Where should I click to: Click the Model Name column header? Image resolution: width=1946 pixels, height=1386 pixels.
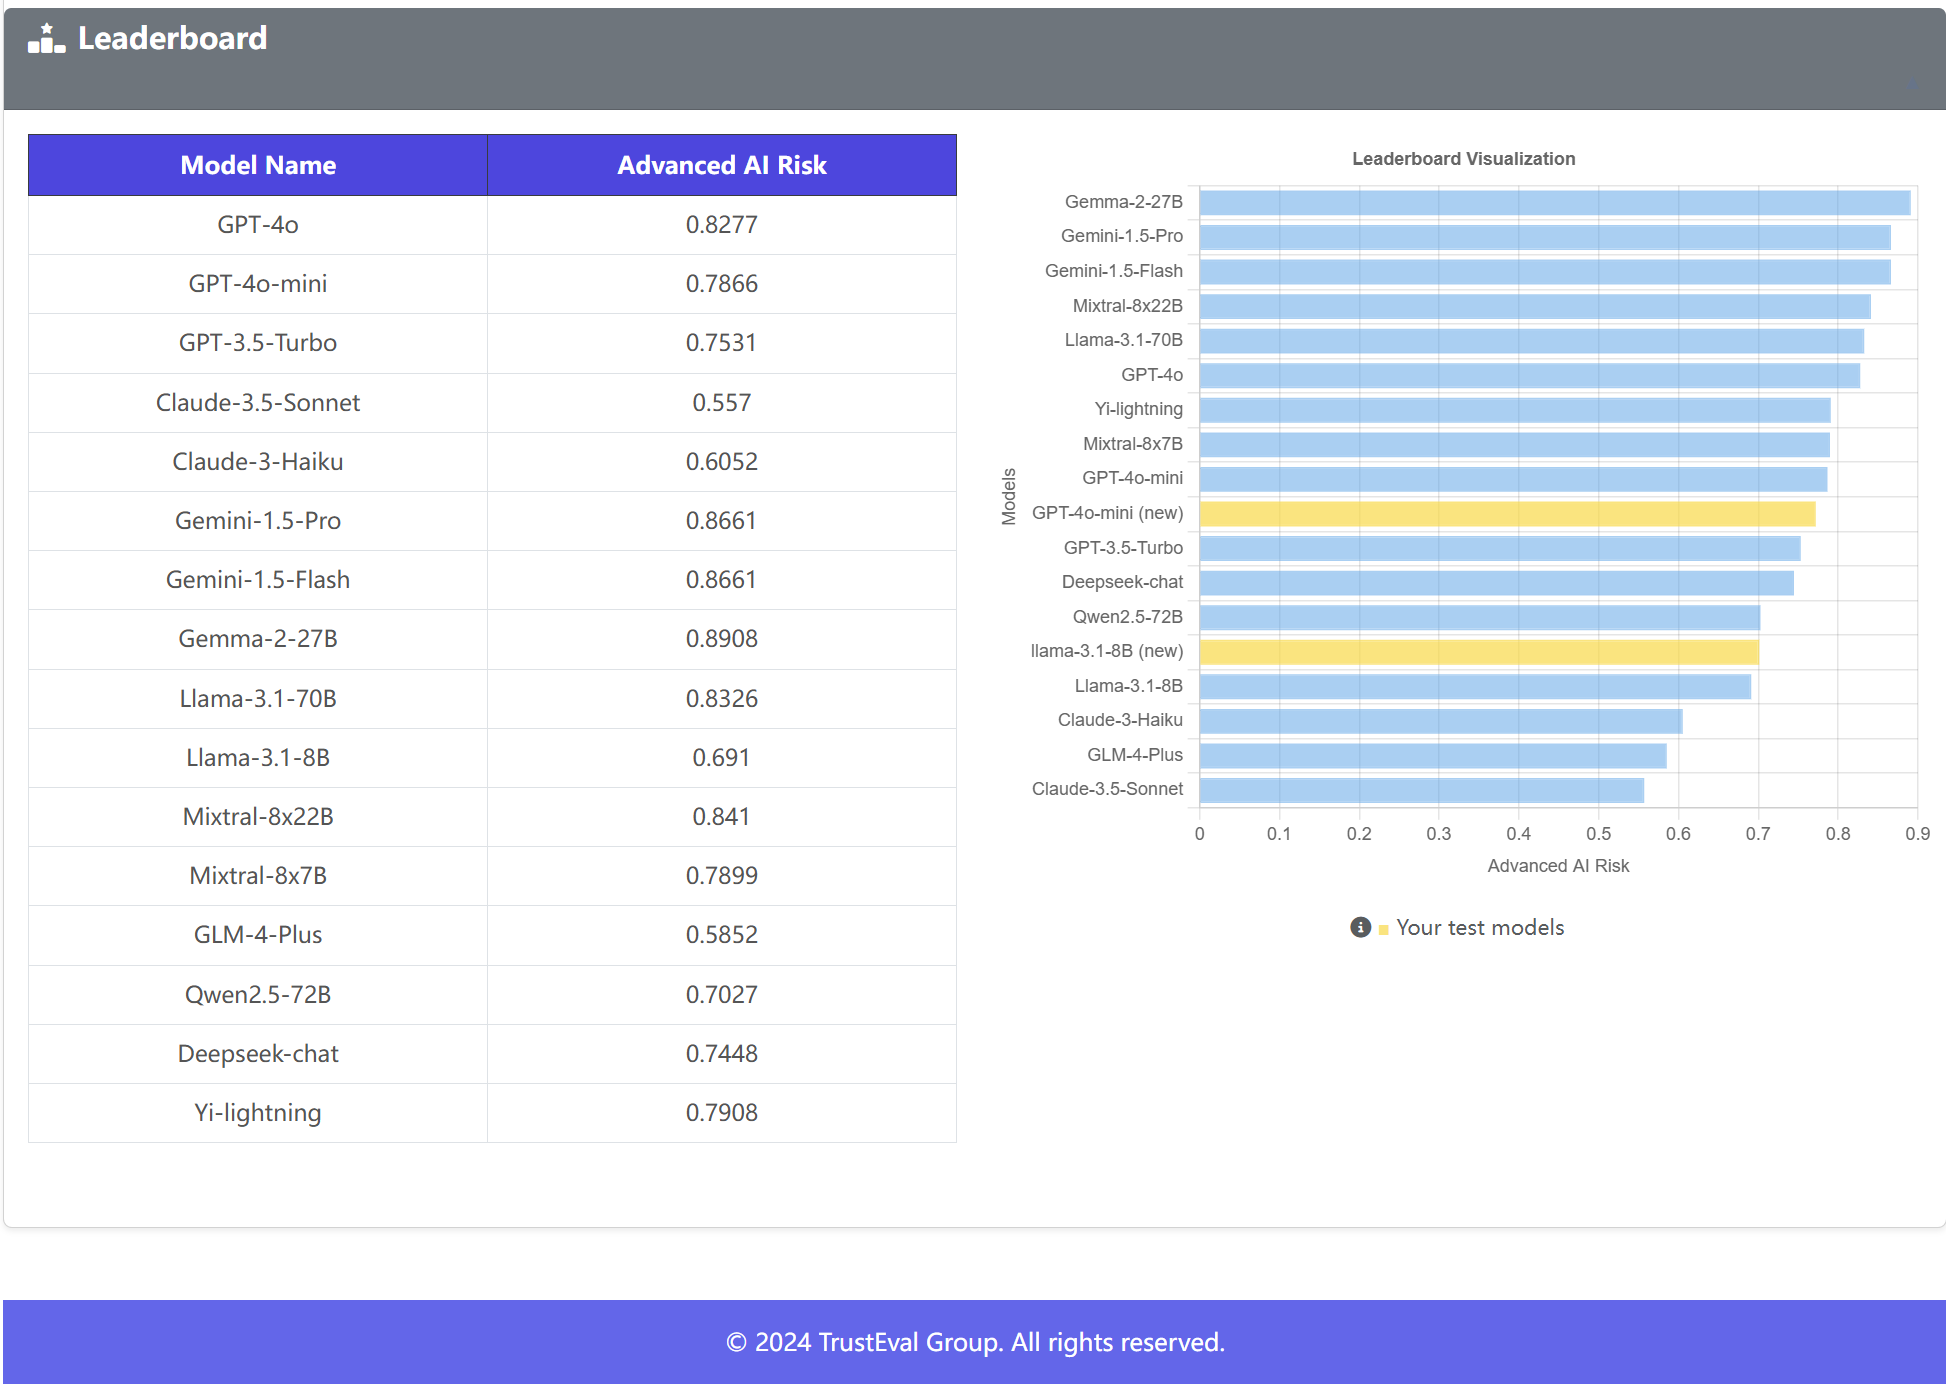pyautogui.click(x=258, y=165)
